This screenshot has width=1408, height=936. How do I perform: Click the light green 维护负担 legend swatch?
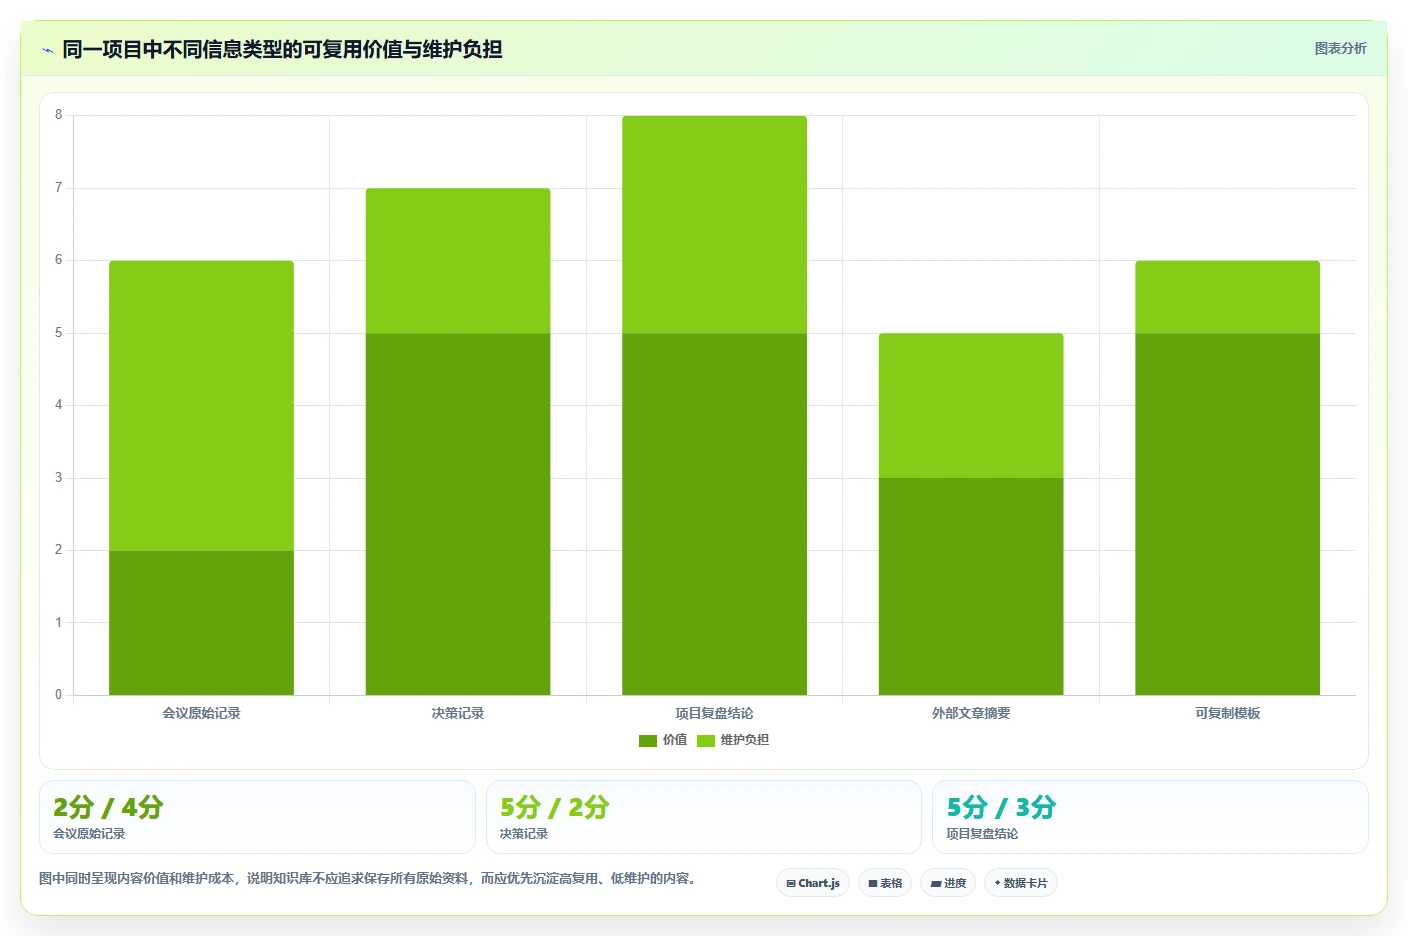click(706, 741)
